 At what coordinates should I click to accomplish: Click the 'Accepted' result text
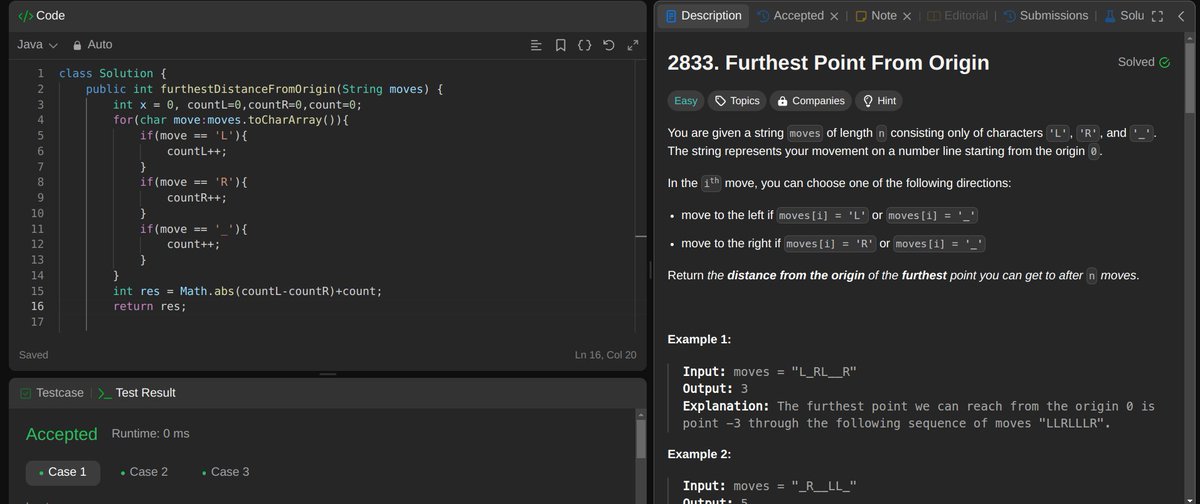click(x=61, y=434)
